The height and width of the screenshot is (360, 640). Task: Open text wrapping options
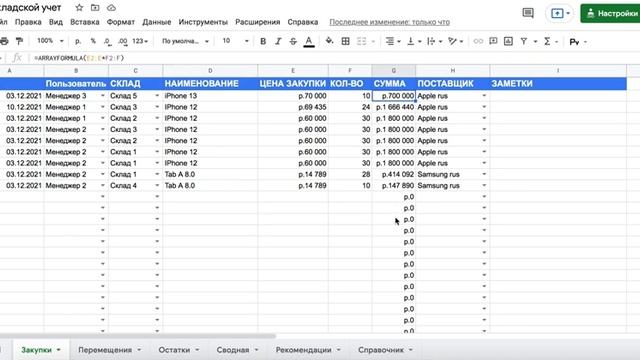point(434,41)
